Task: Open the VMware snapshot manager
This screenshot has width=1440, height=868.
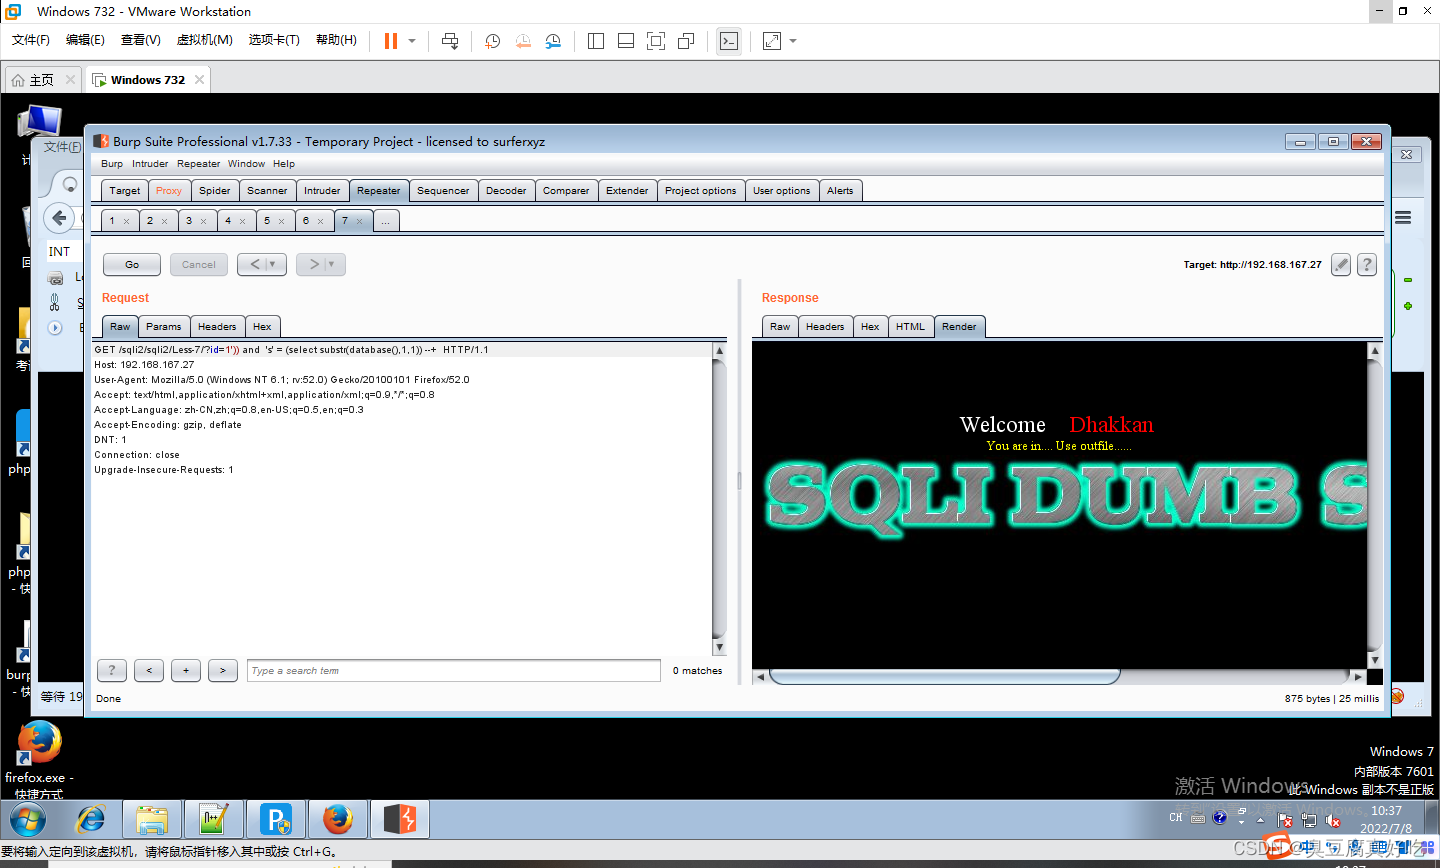Action: [x=552, y=41]
